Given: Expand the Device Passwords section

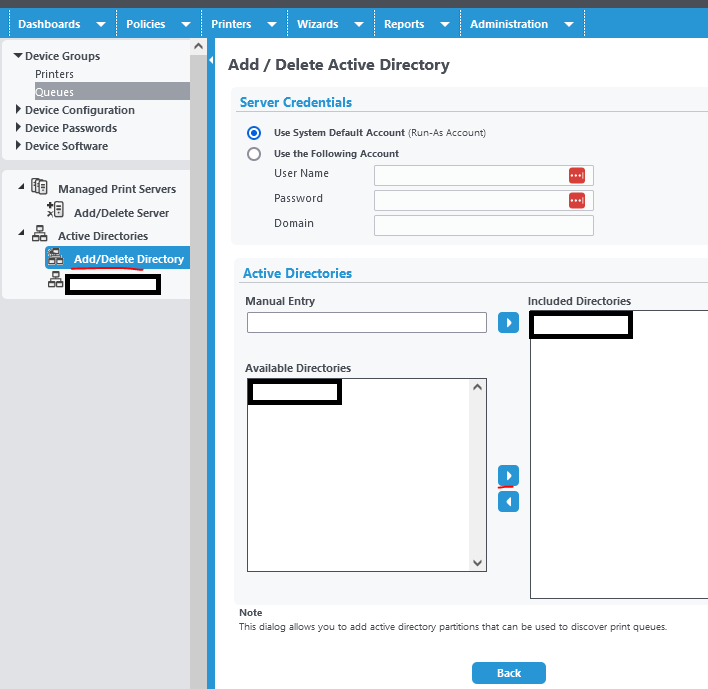Looking at the screenshot, I should point(19,128).
